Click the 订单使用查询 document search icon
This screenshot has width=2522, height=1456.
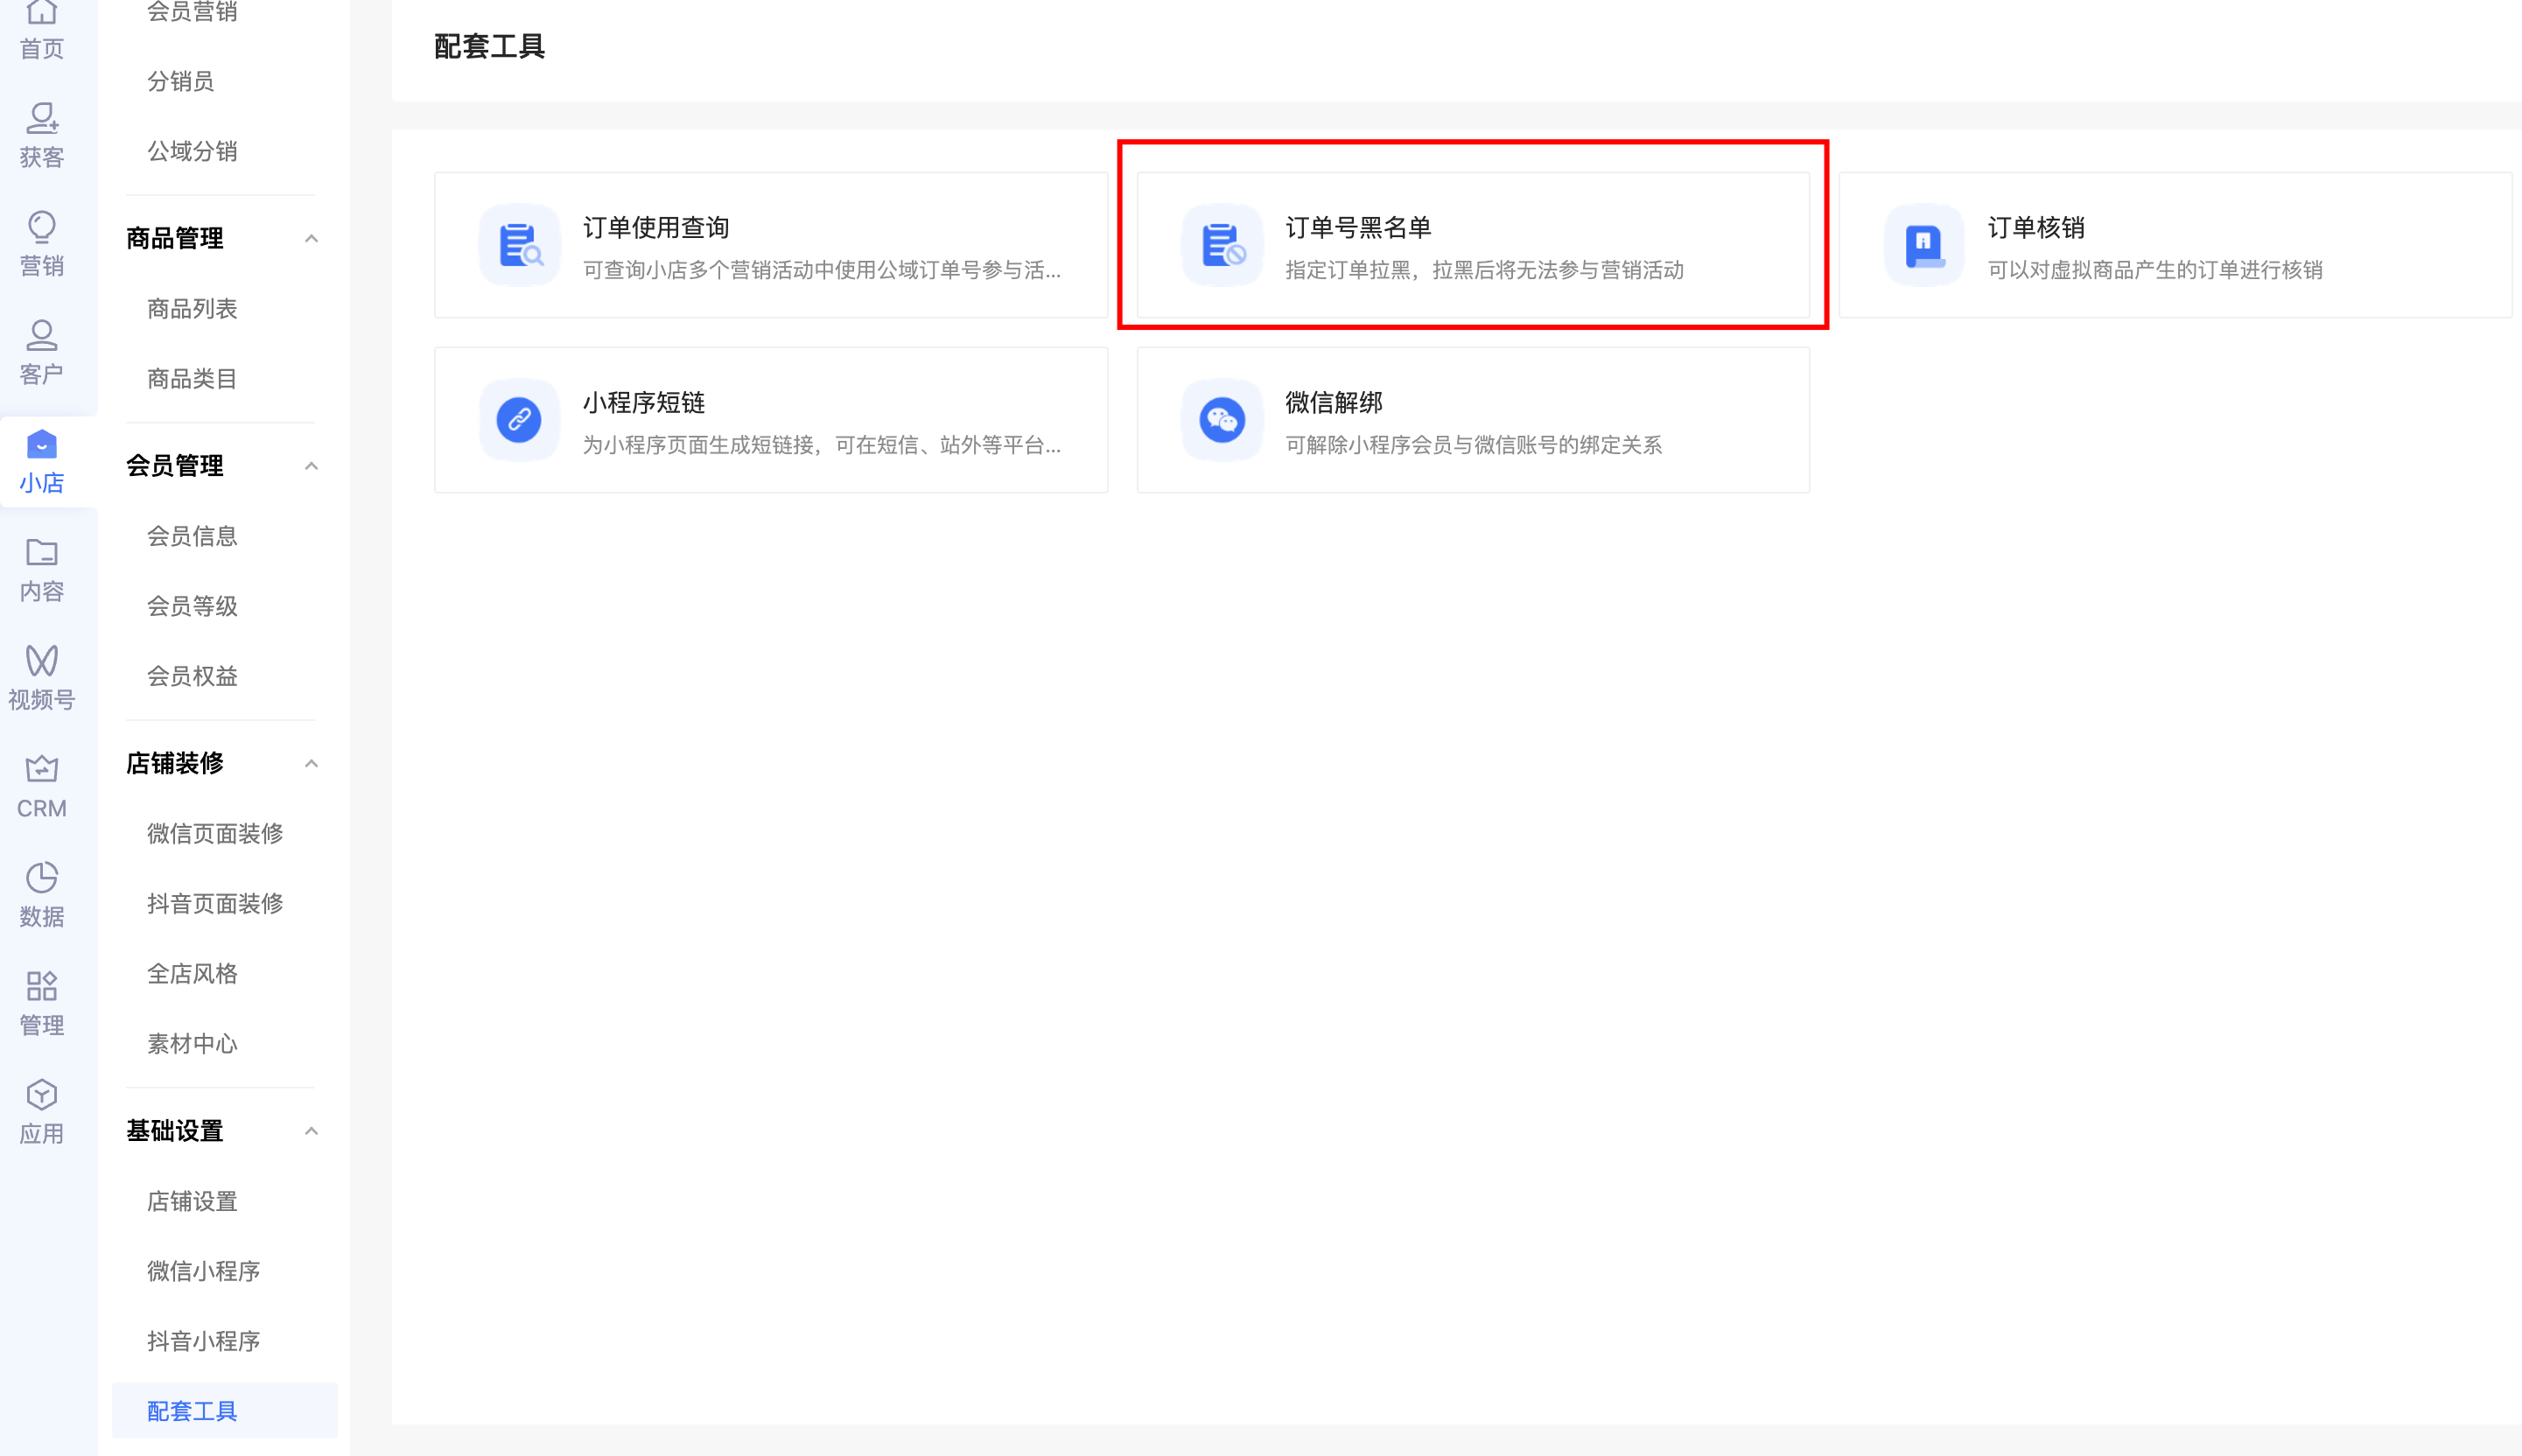519,245
